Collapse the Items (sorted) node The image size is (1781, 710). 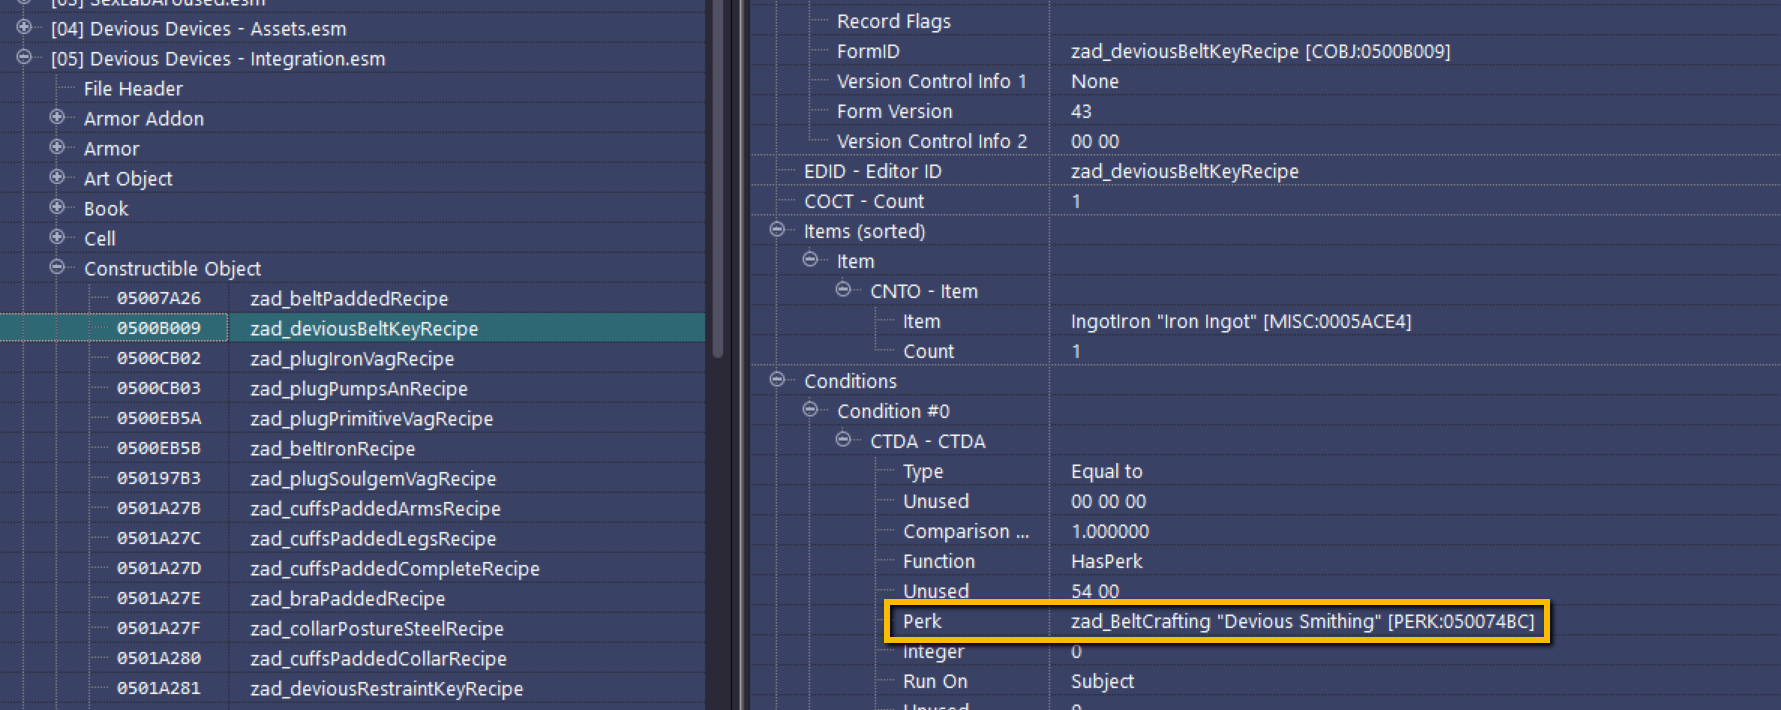(x=777, y=230)
